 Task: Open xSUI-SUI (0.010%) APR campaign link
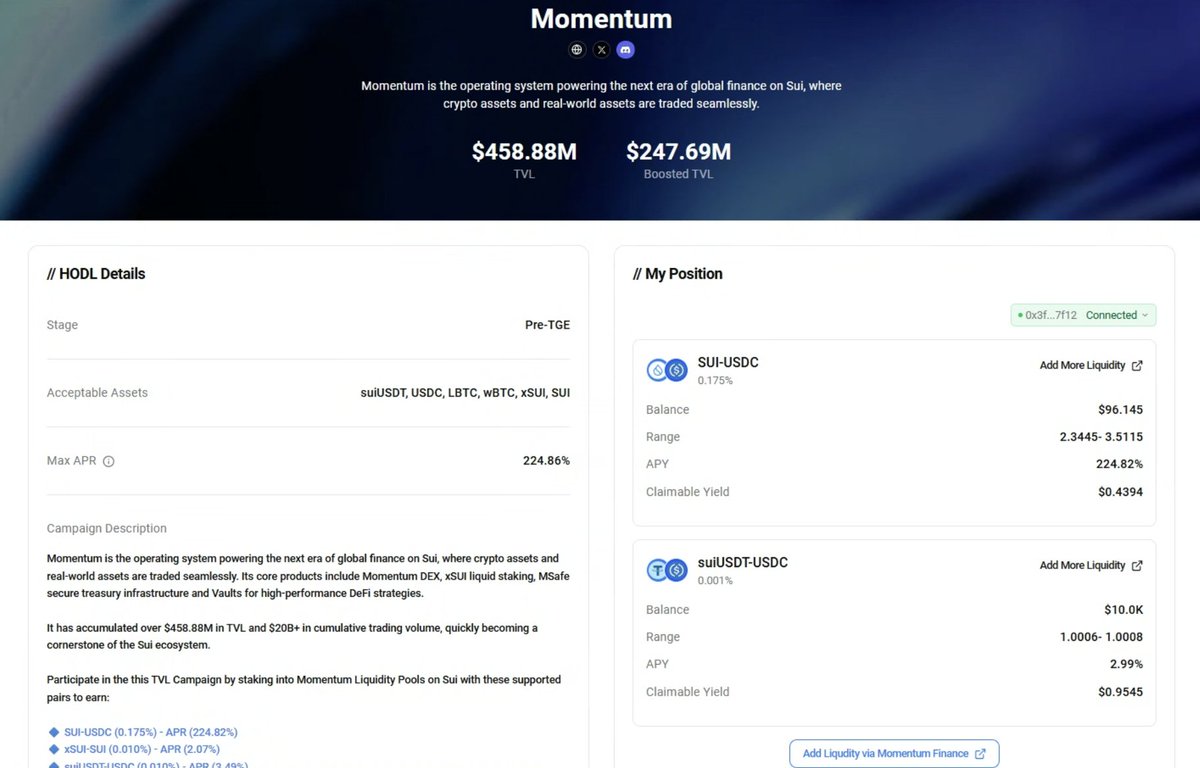[142, 749]
